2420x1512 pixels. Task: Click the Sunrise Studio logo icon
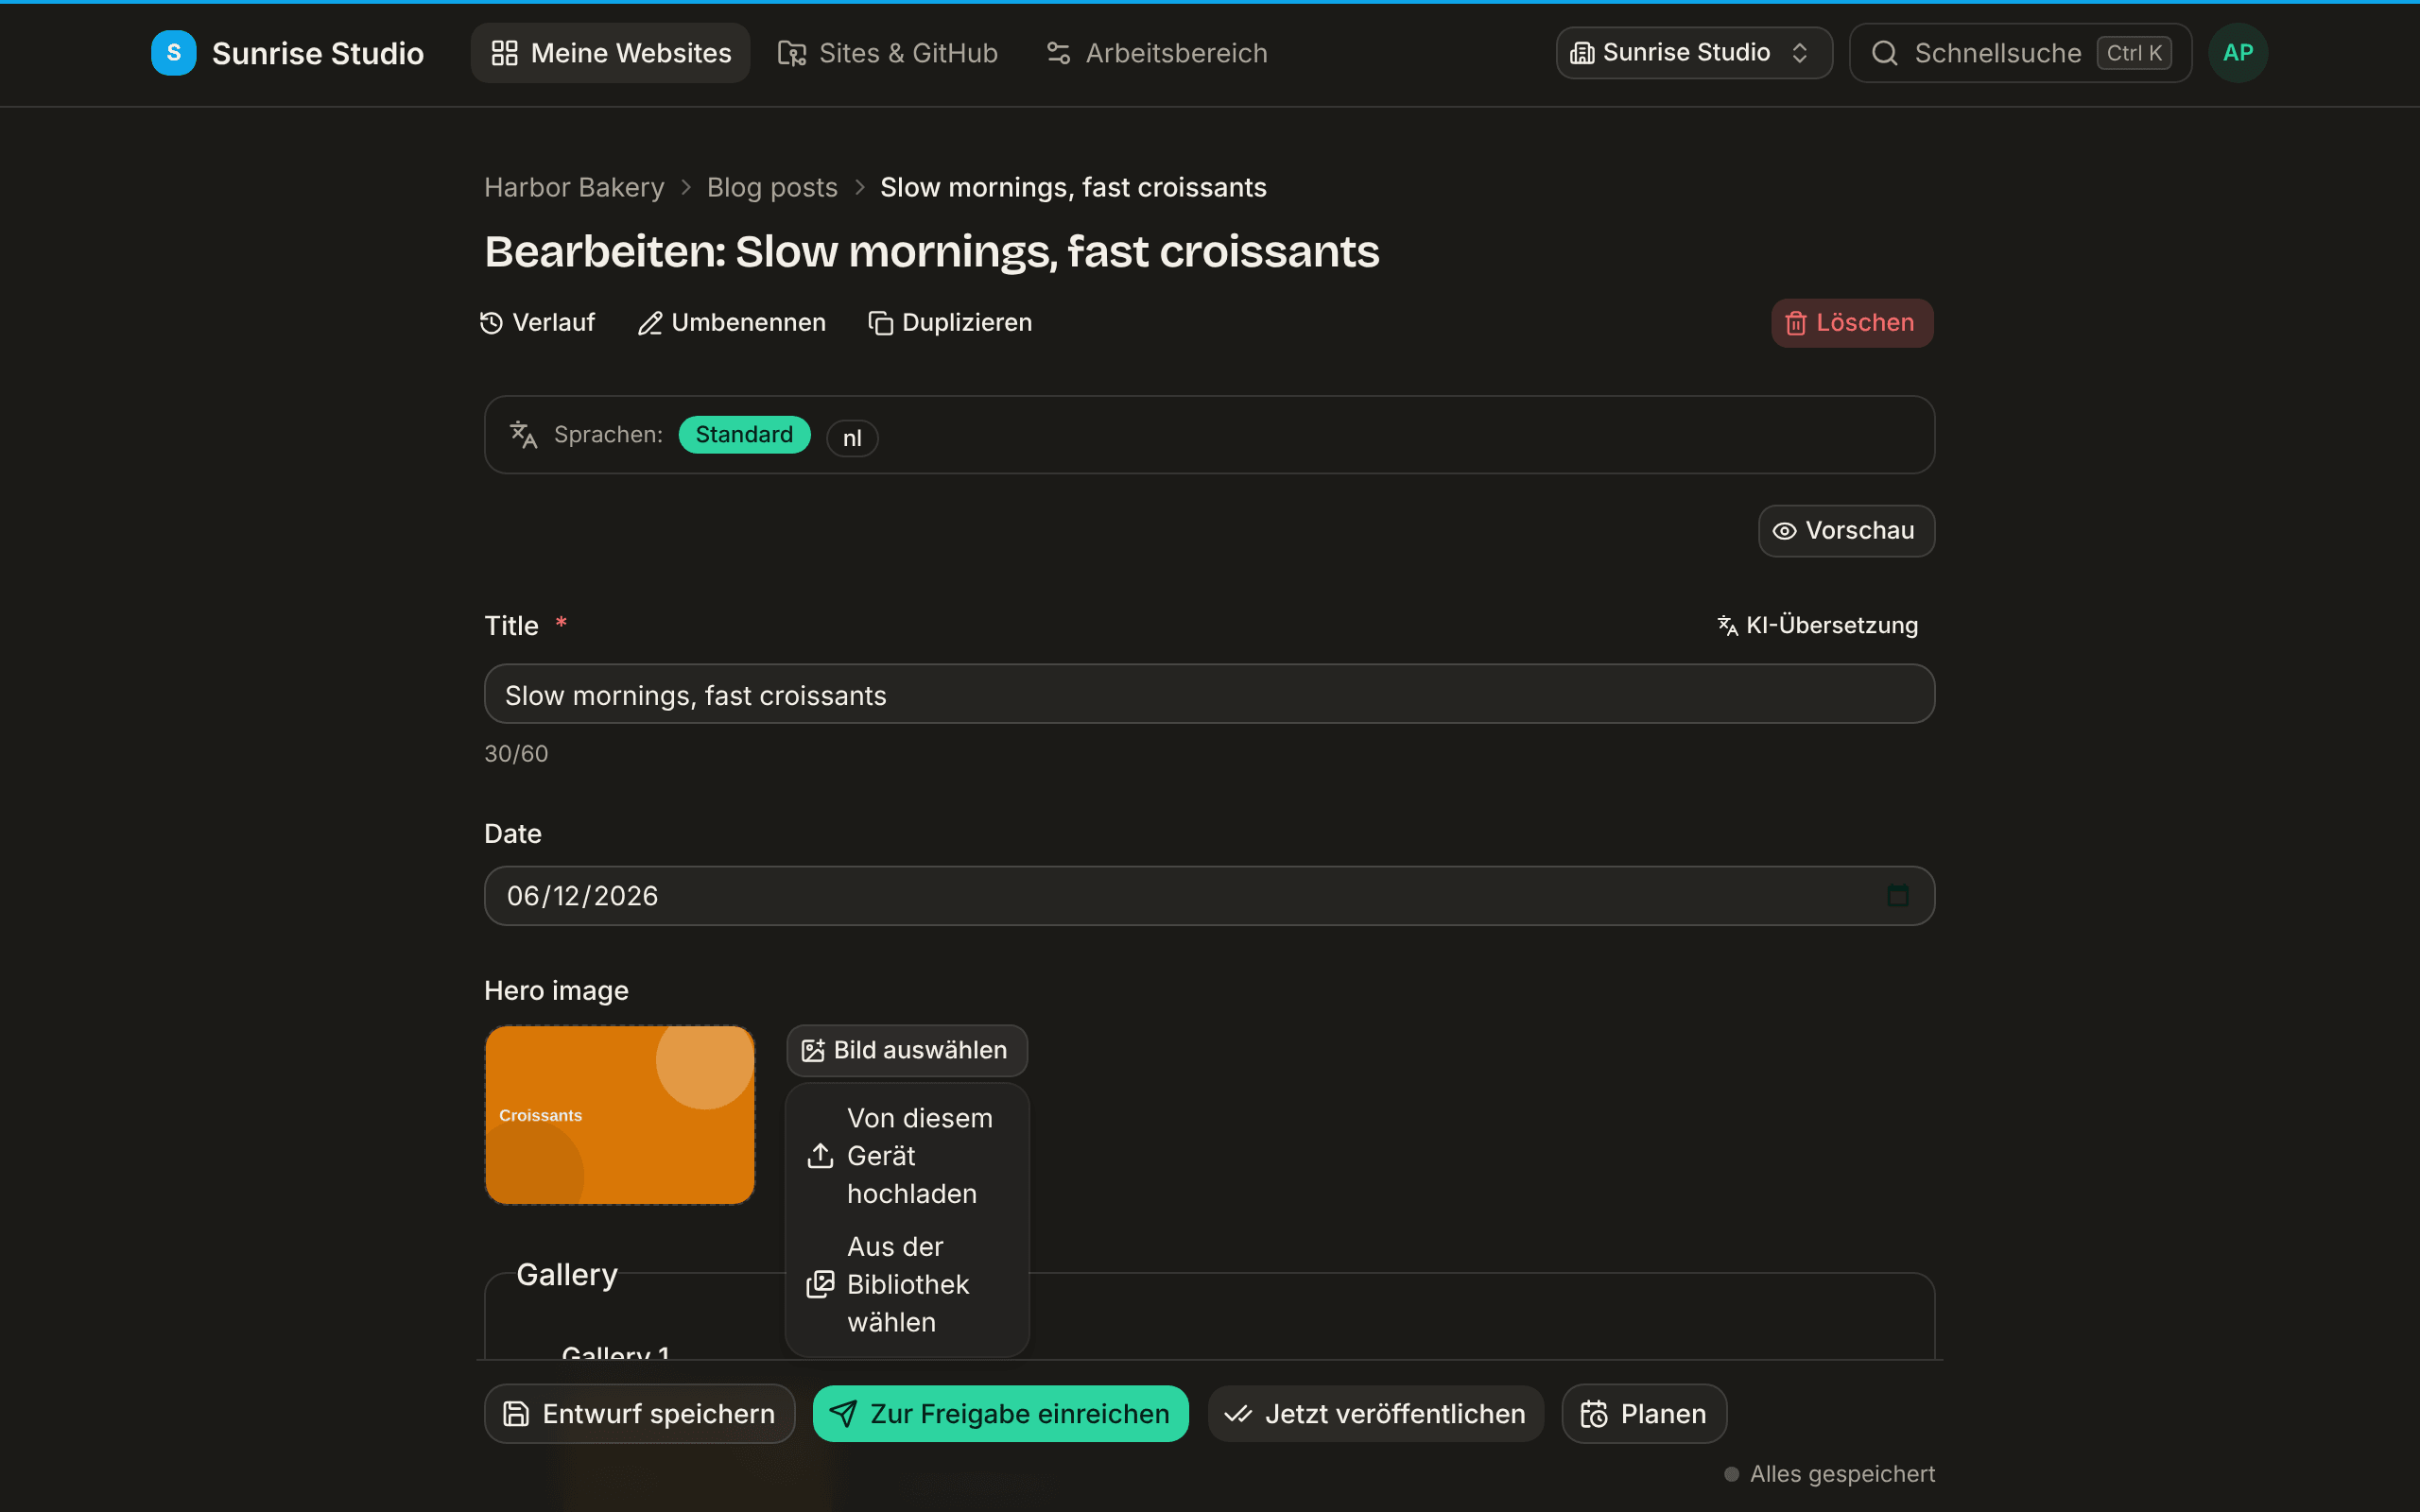pyautogui.click(x=173, y=53)
